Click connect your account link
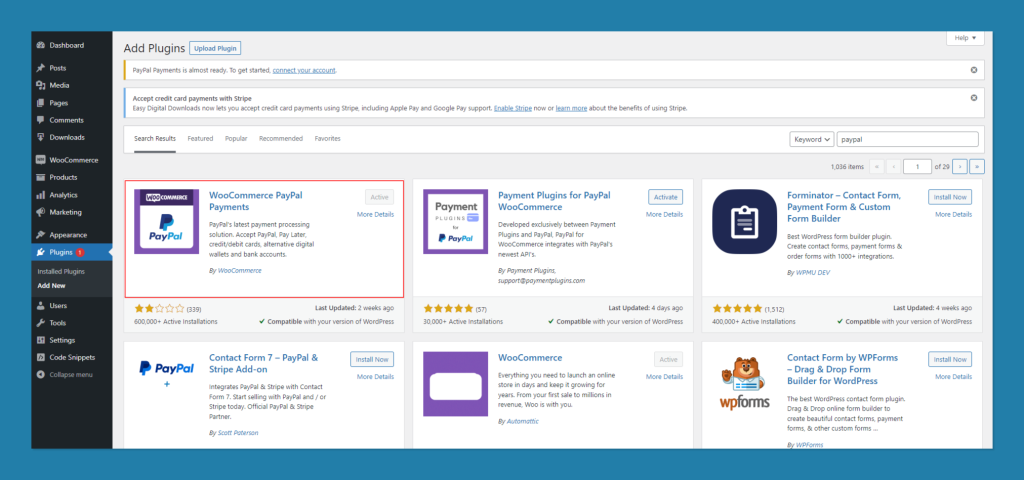This screenshot has height=480, width=1024. coord(304,70)
